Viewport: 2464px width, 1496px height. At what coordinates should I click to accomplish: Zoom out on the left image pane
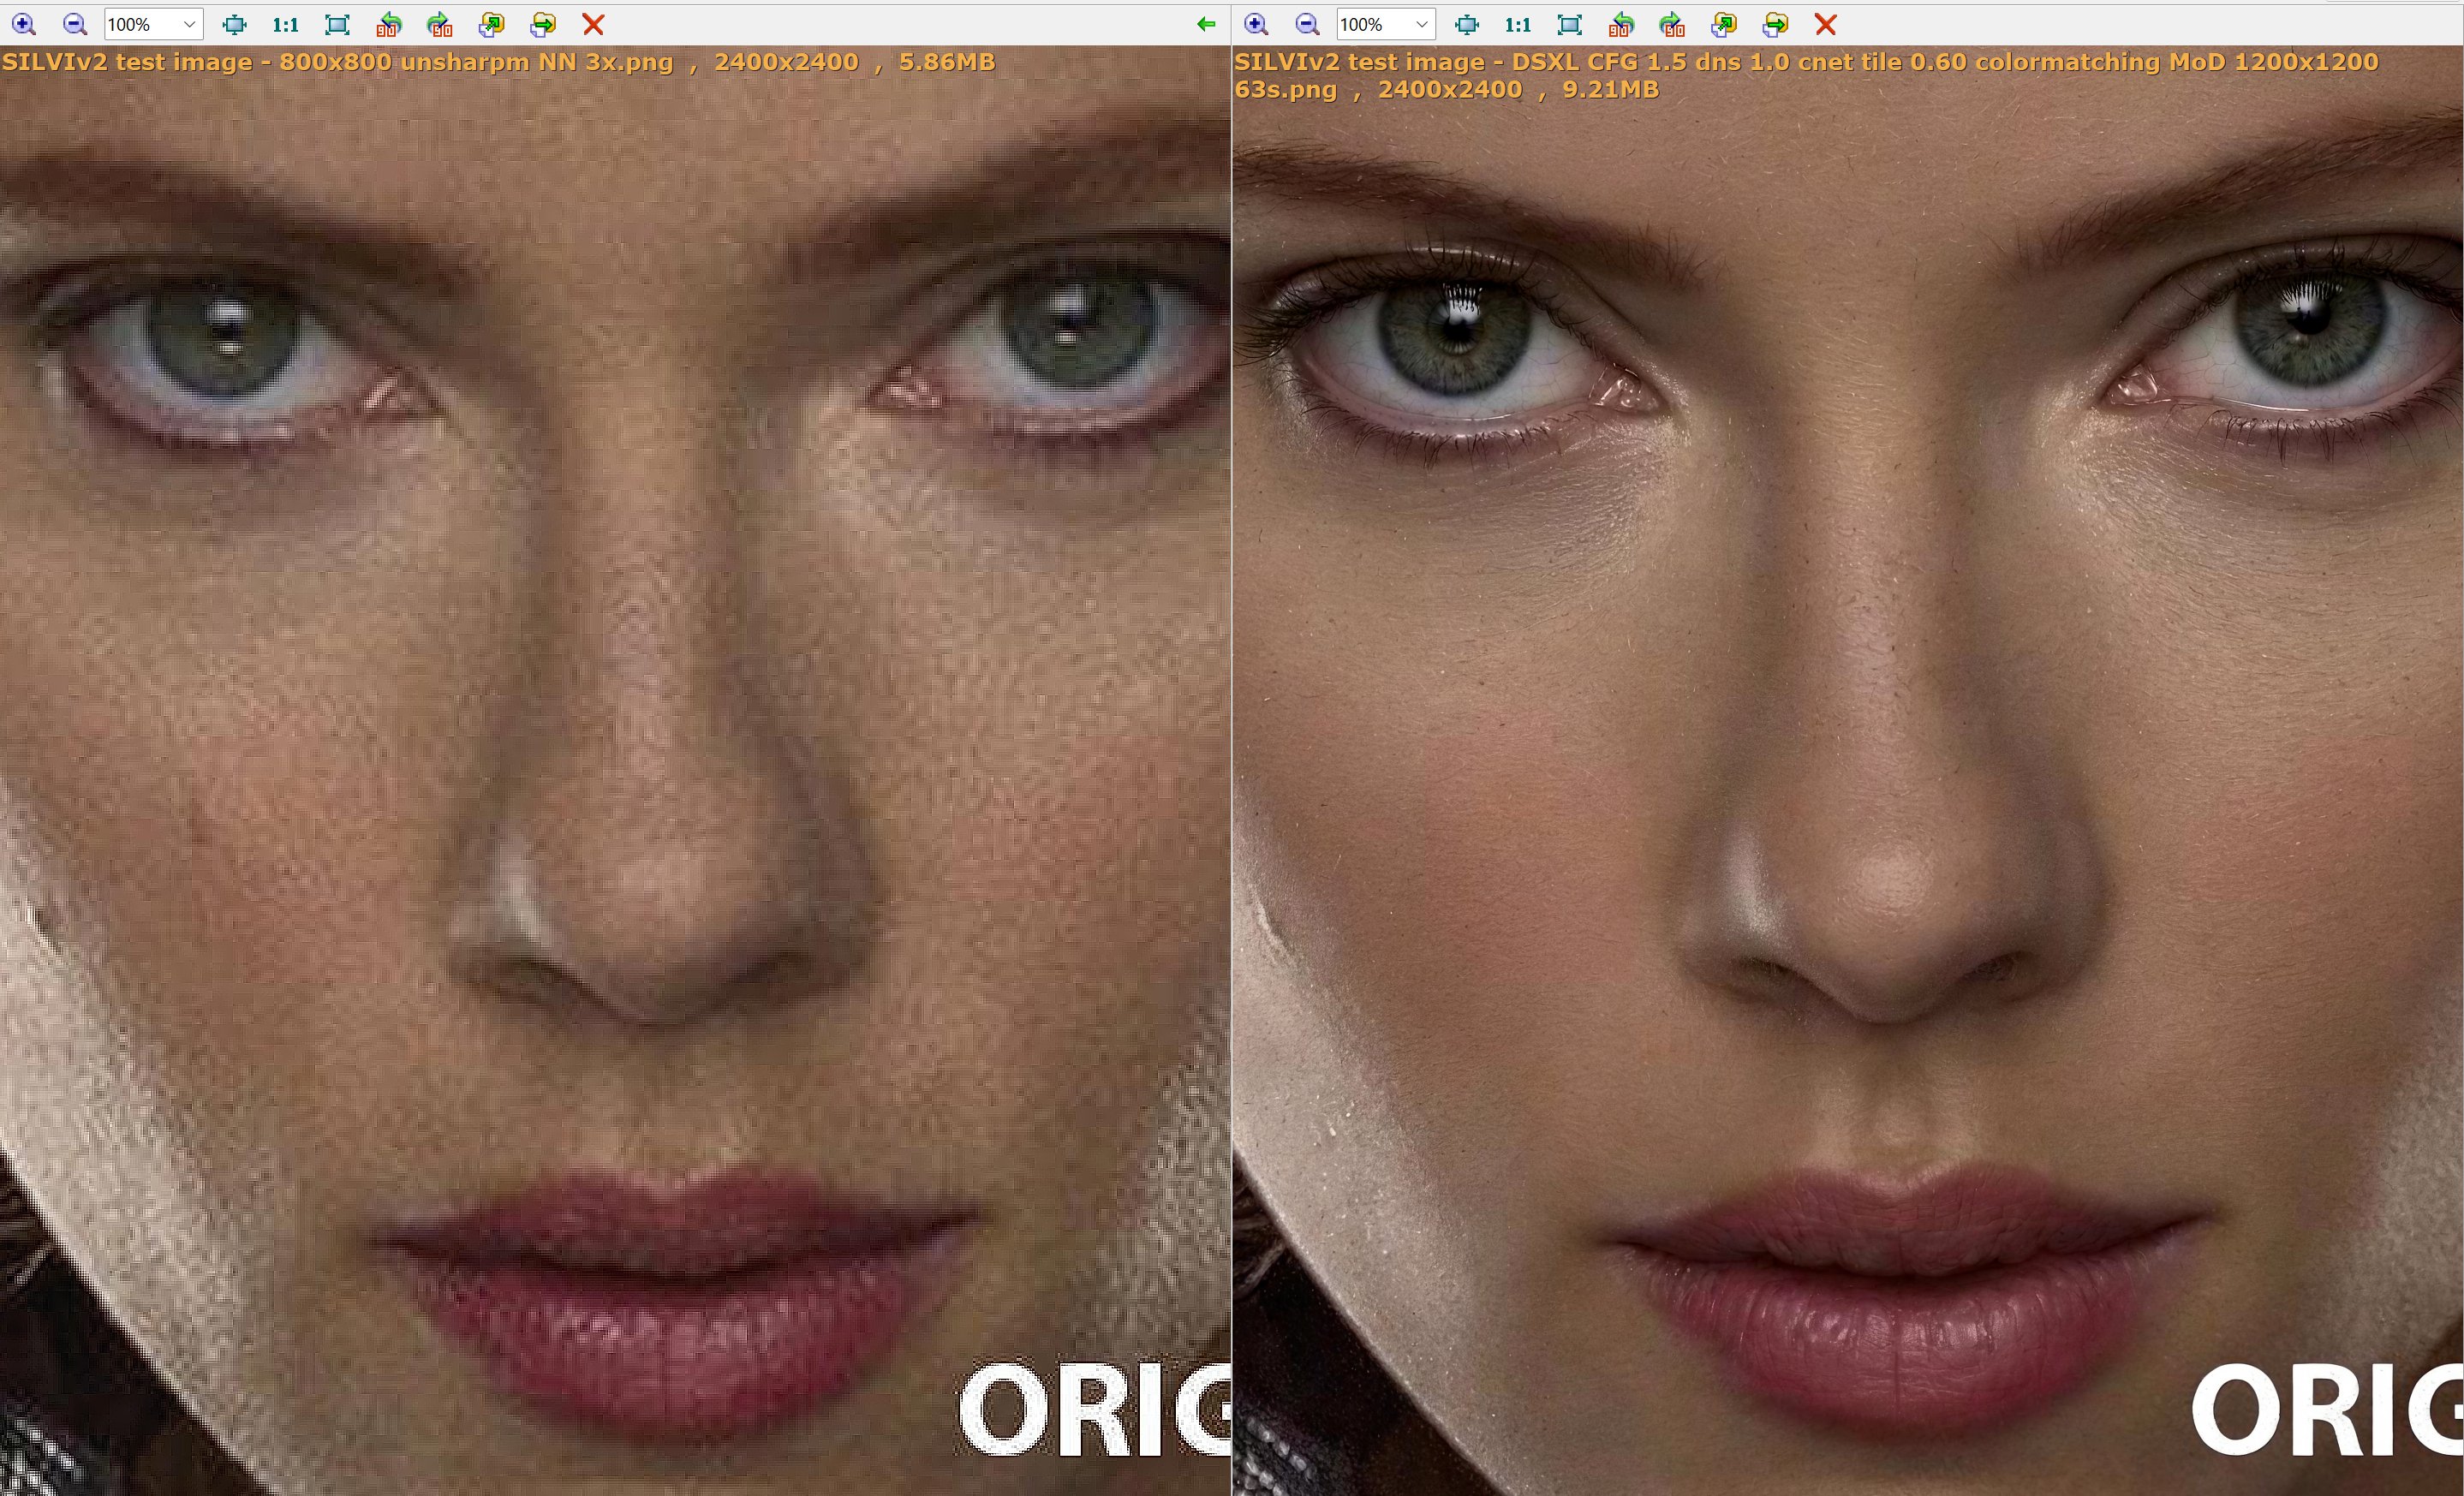coord(74,24)
